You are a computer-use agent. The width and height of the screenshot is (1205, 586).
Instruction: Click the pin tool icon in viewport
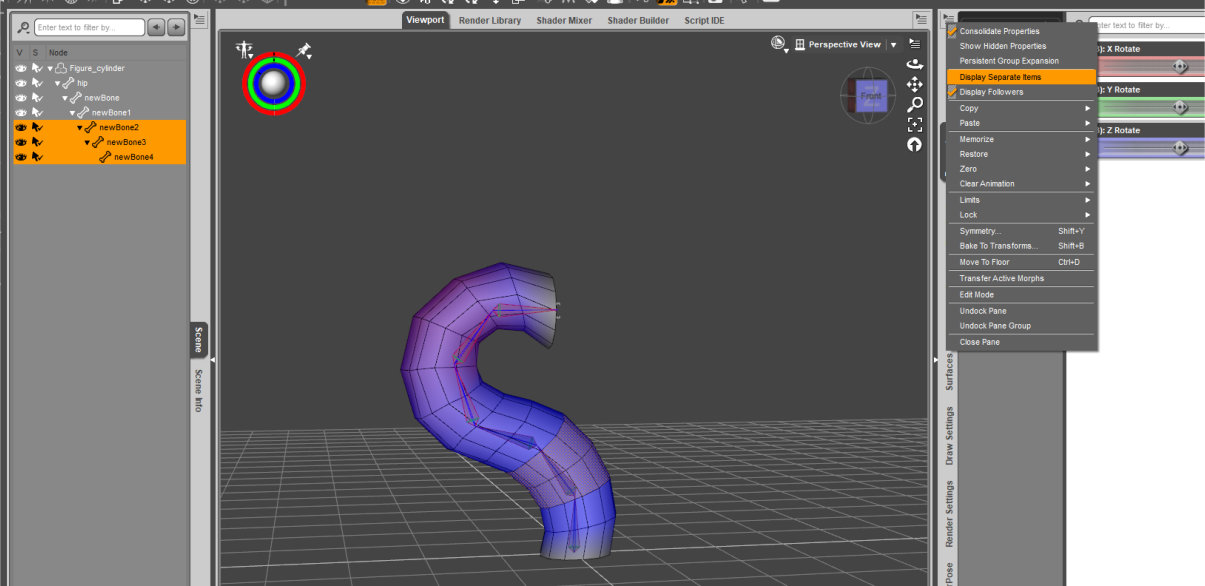tap(304, 49)
